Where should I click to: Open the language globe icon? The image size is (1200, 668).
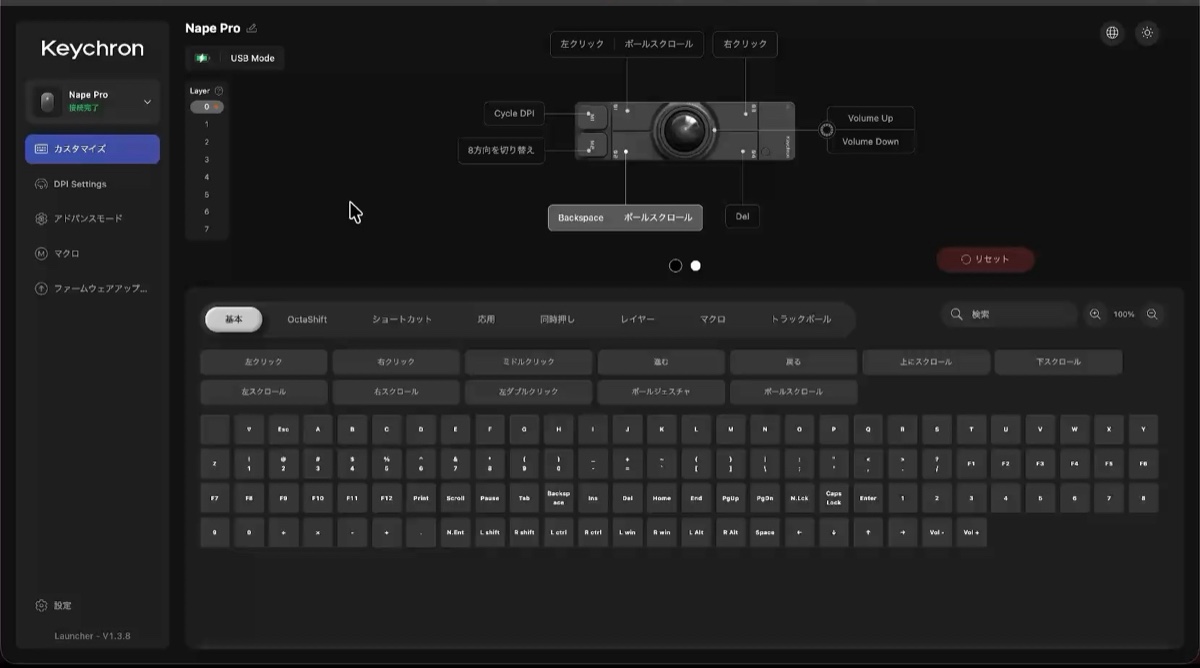pyautogui.click(x=1112, y=33)
